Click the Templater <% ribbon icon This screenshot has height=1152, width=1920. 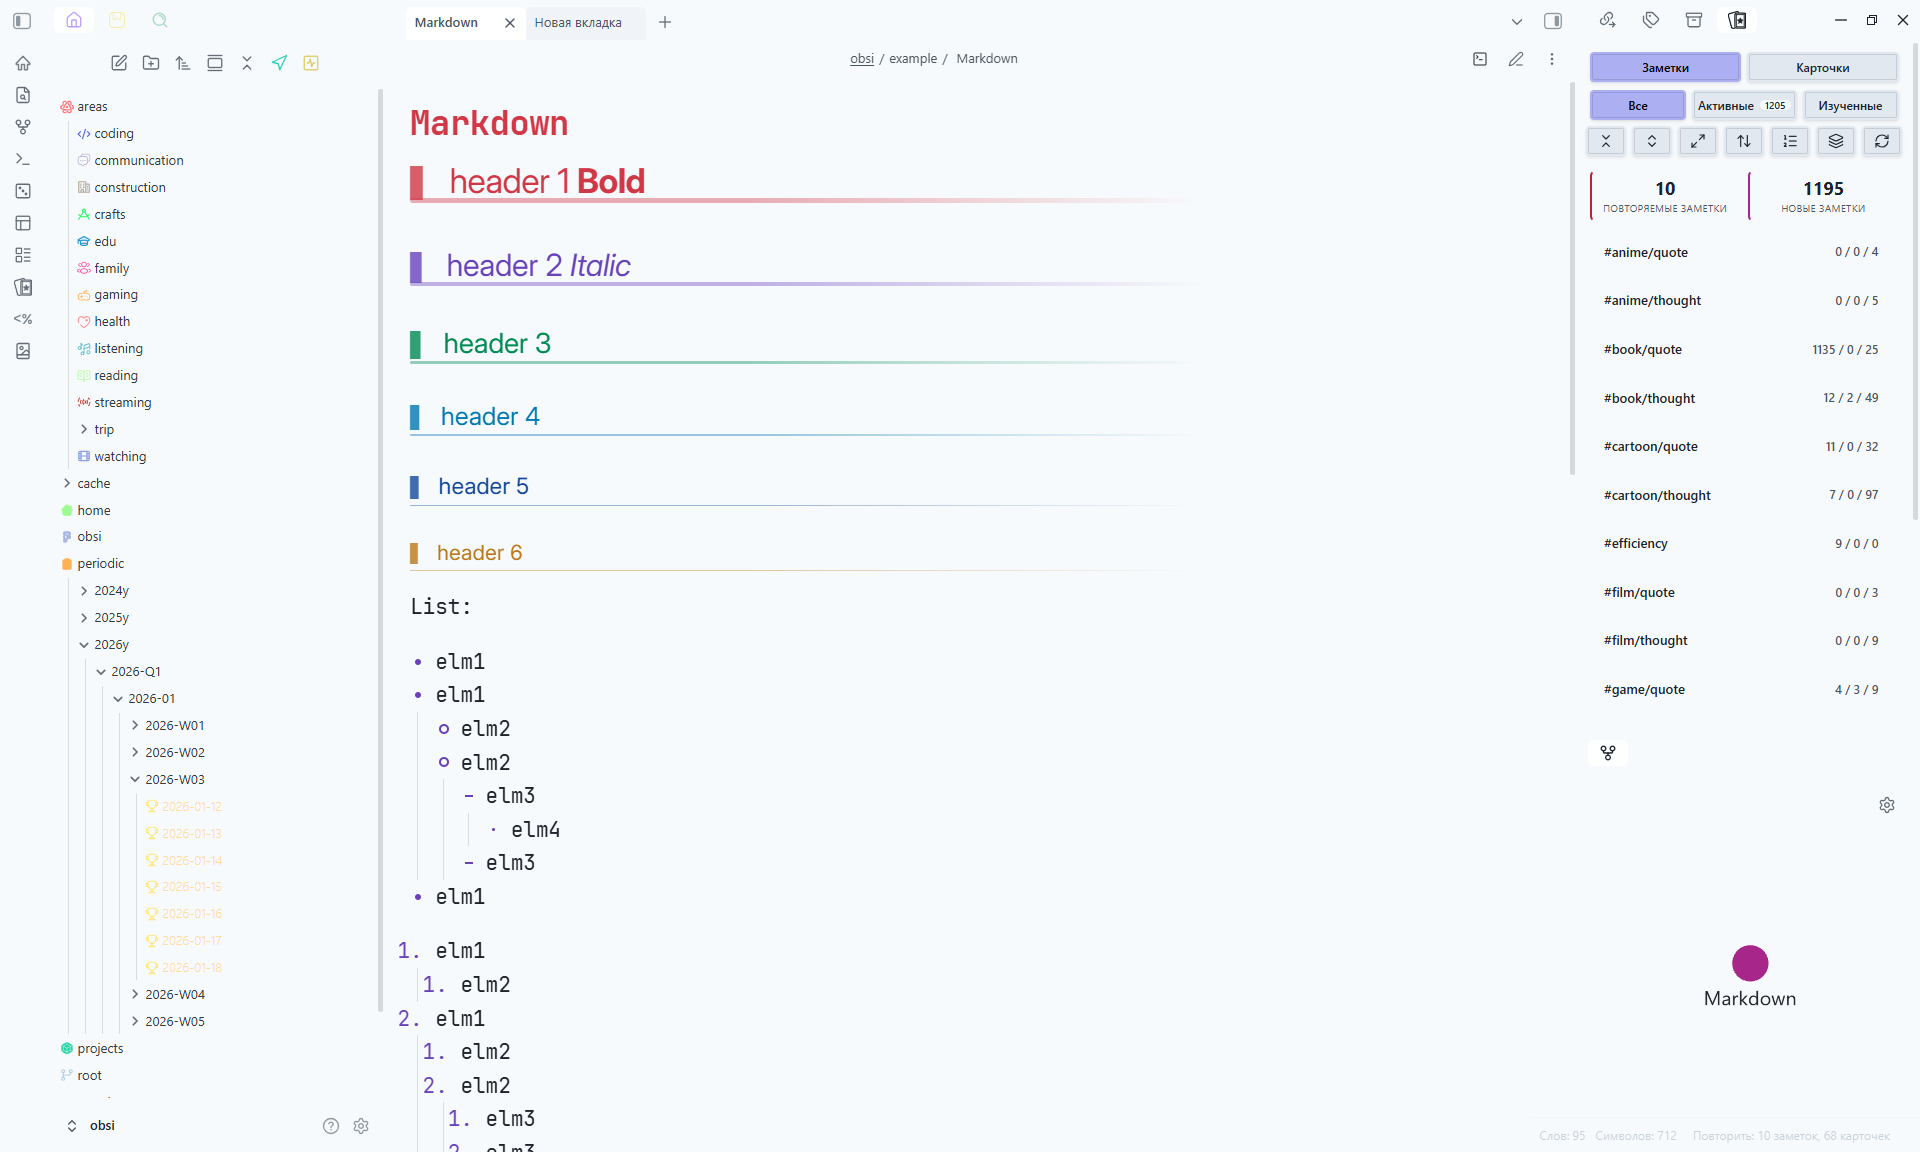click(23, 319)
